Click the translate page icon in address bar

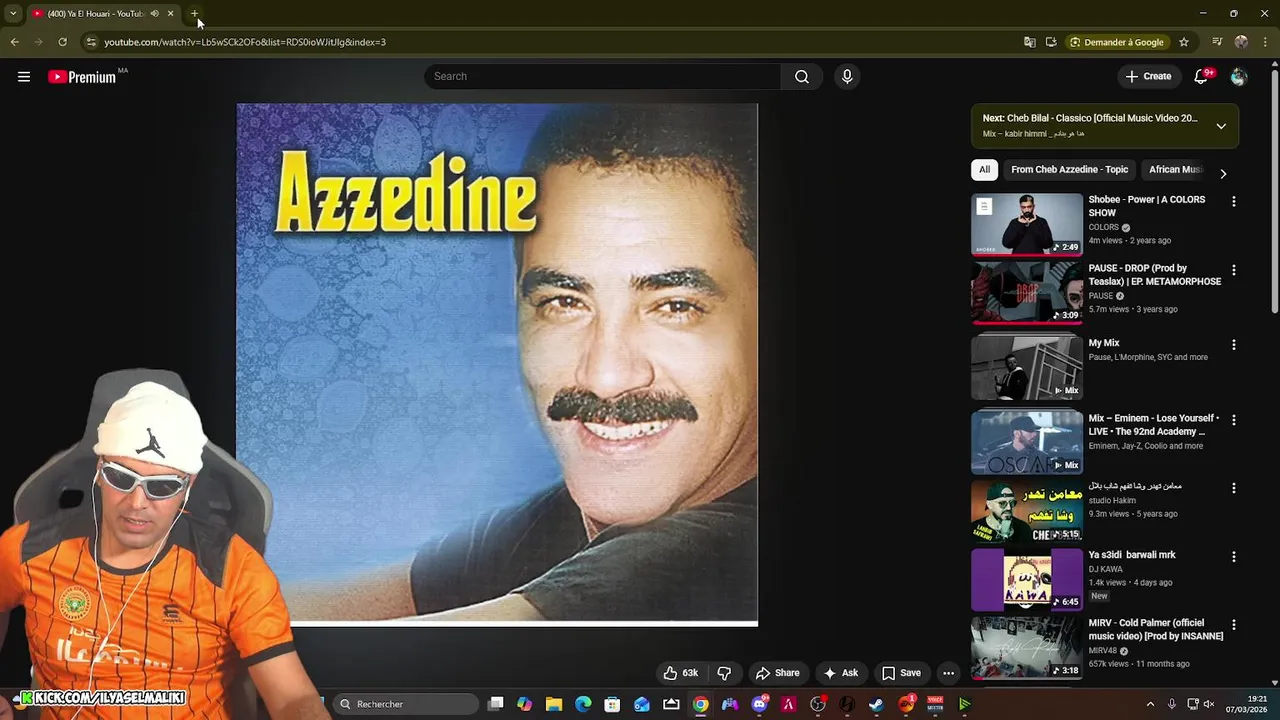pyautogui.click(x=1030, y=42)
